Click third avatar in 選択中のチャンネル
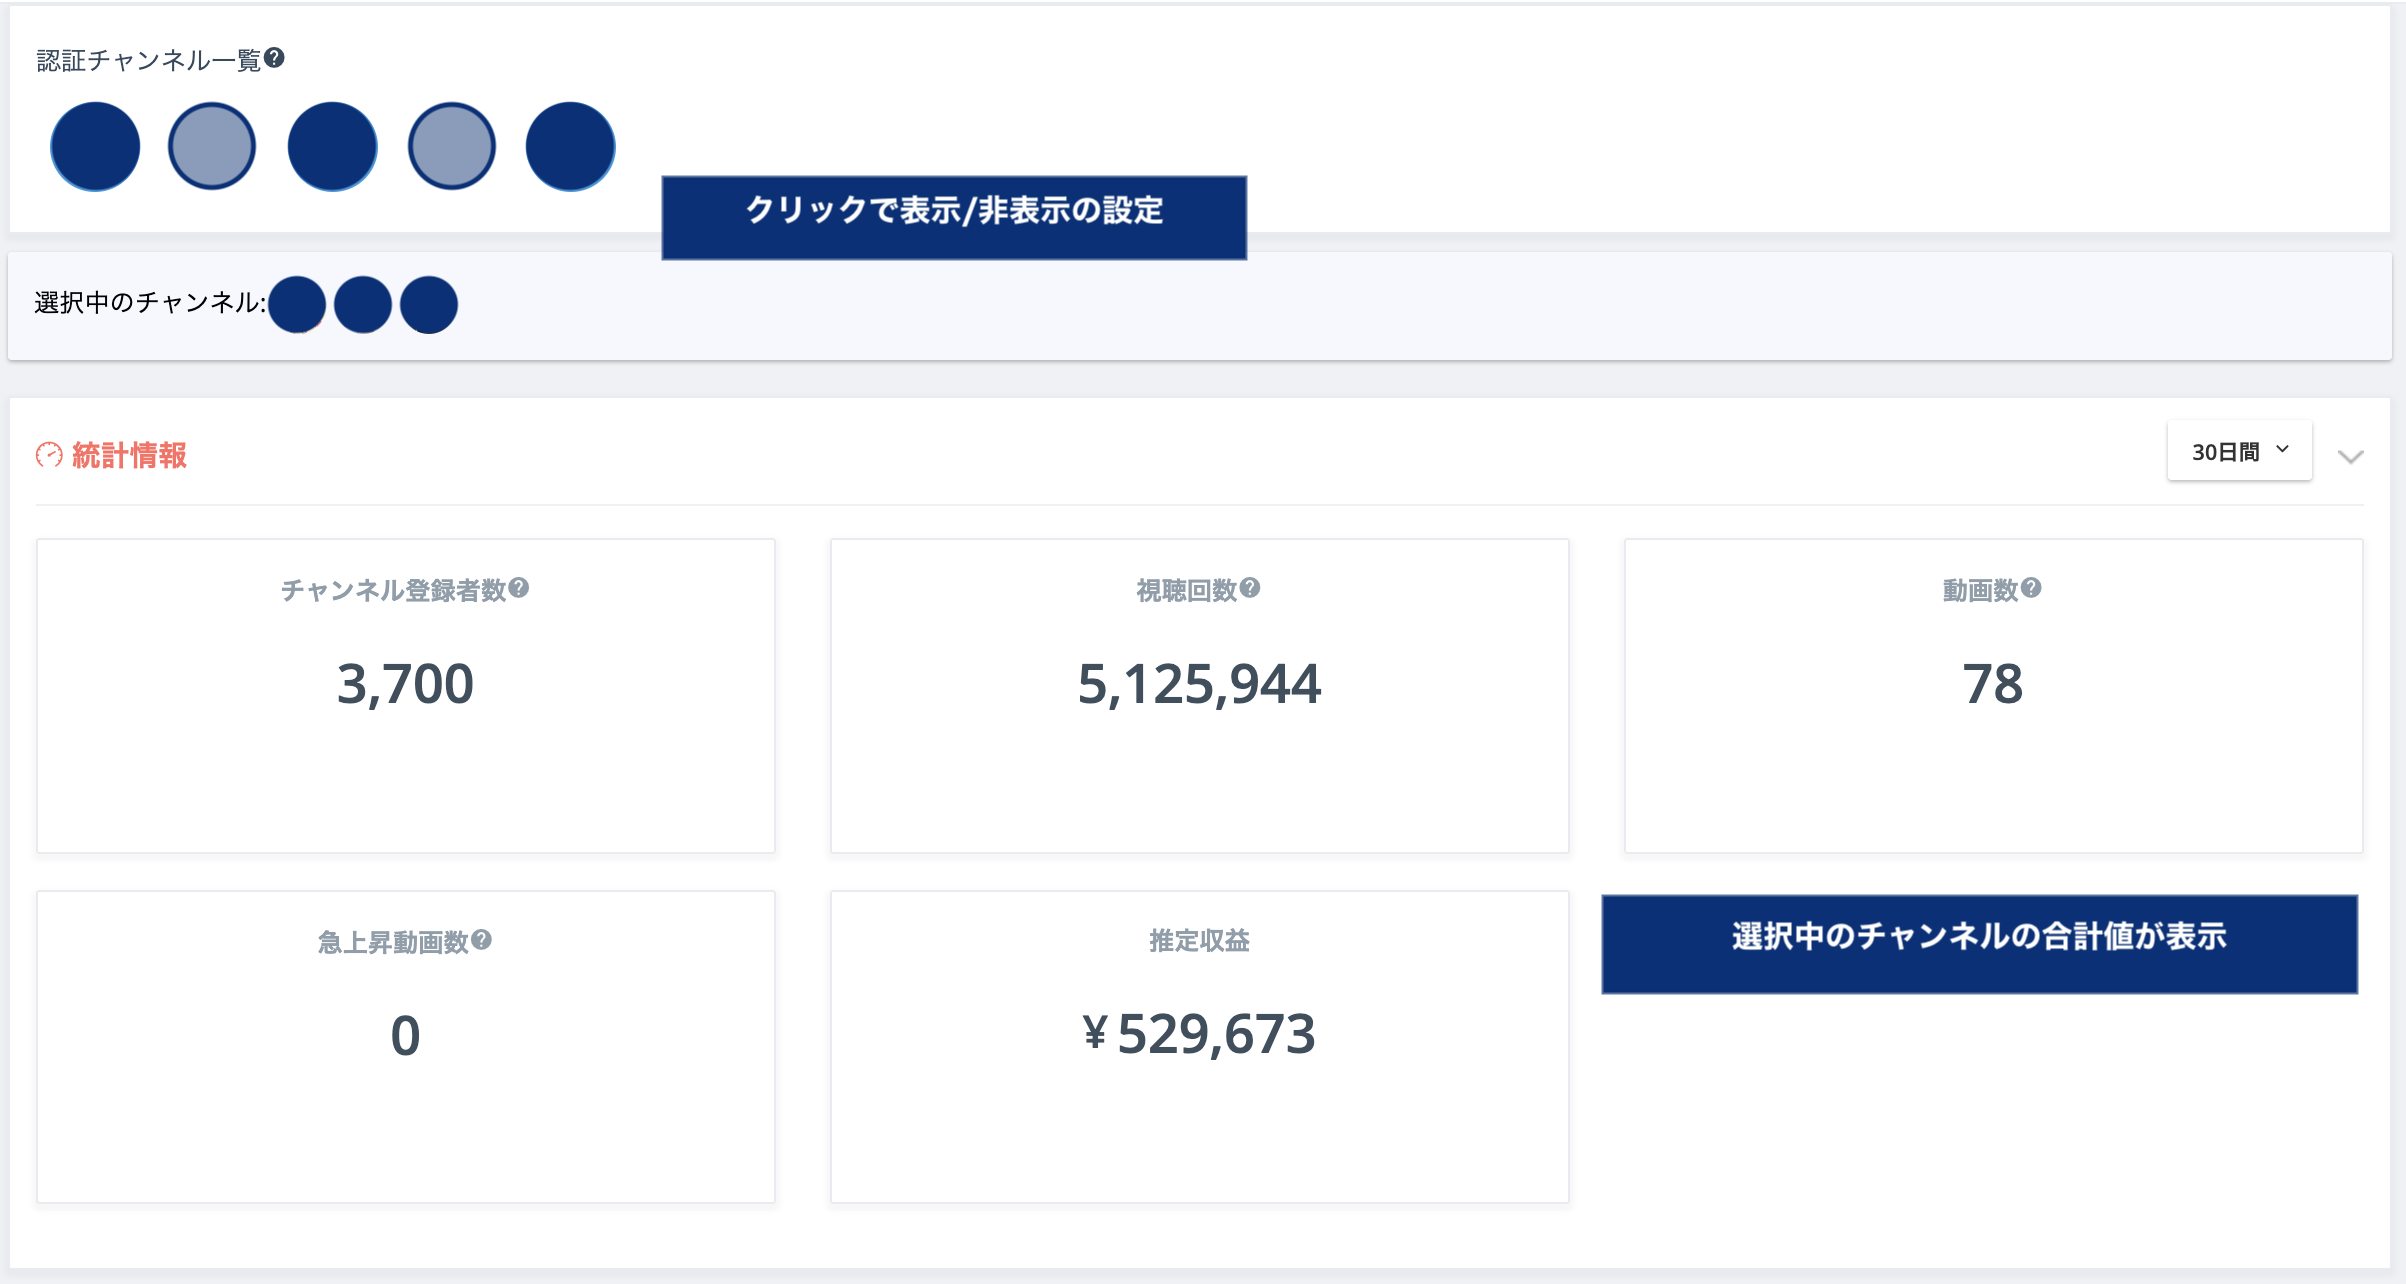Image resolution: width=2406 pixels, height=1284 pixels. (429, 305)
